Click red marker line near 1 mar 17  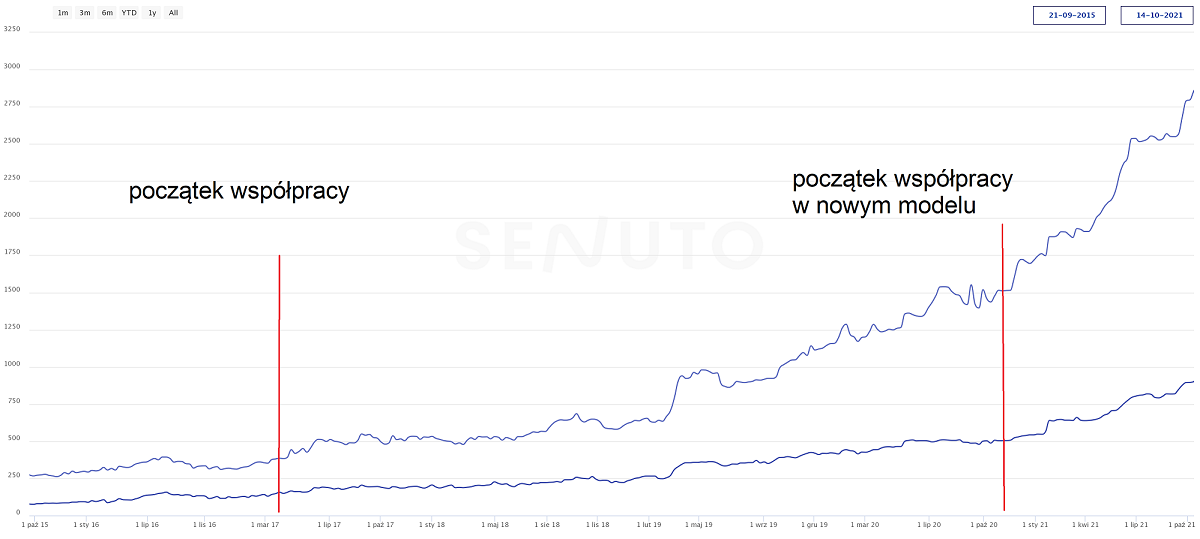click(279, 380)
